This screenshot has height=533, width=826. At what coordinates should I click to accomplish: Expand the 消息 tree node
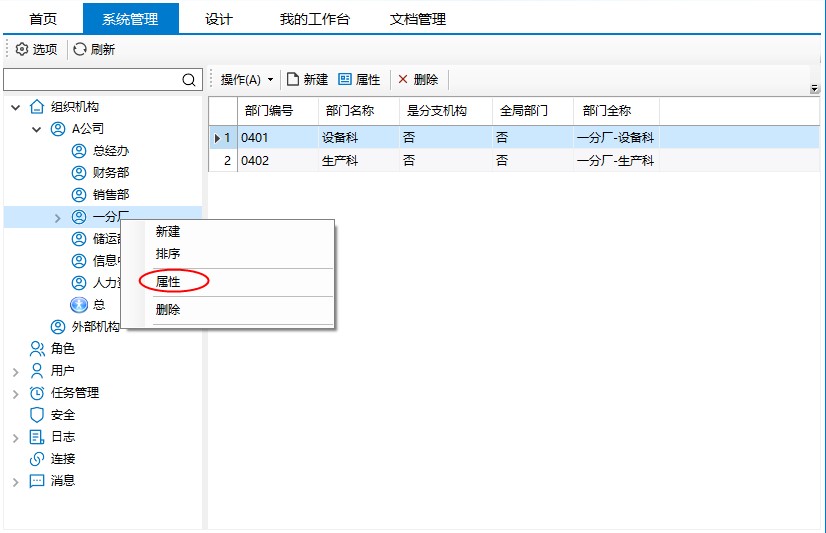tap(15, 482)
